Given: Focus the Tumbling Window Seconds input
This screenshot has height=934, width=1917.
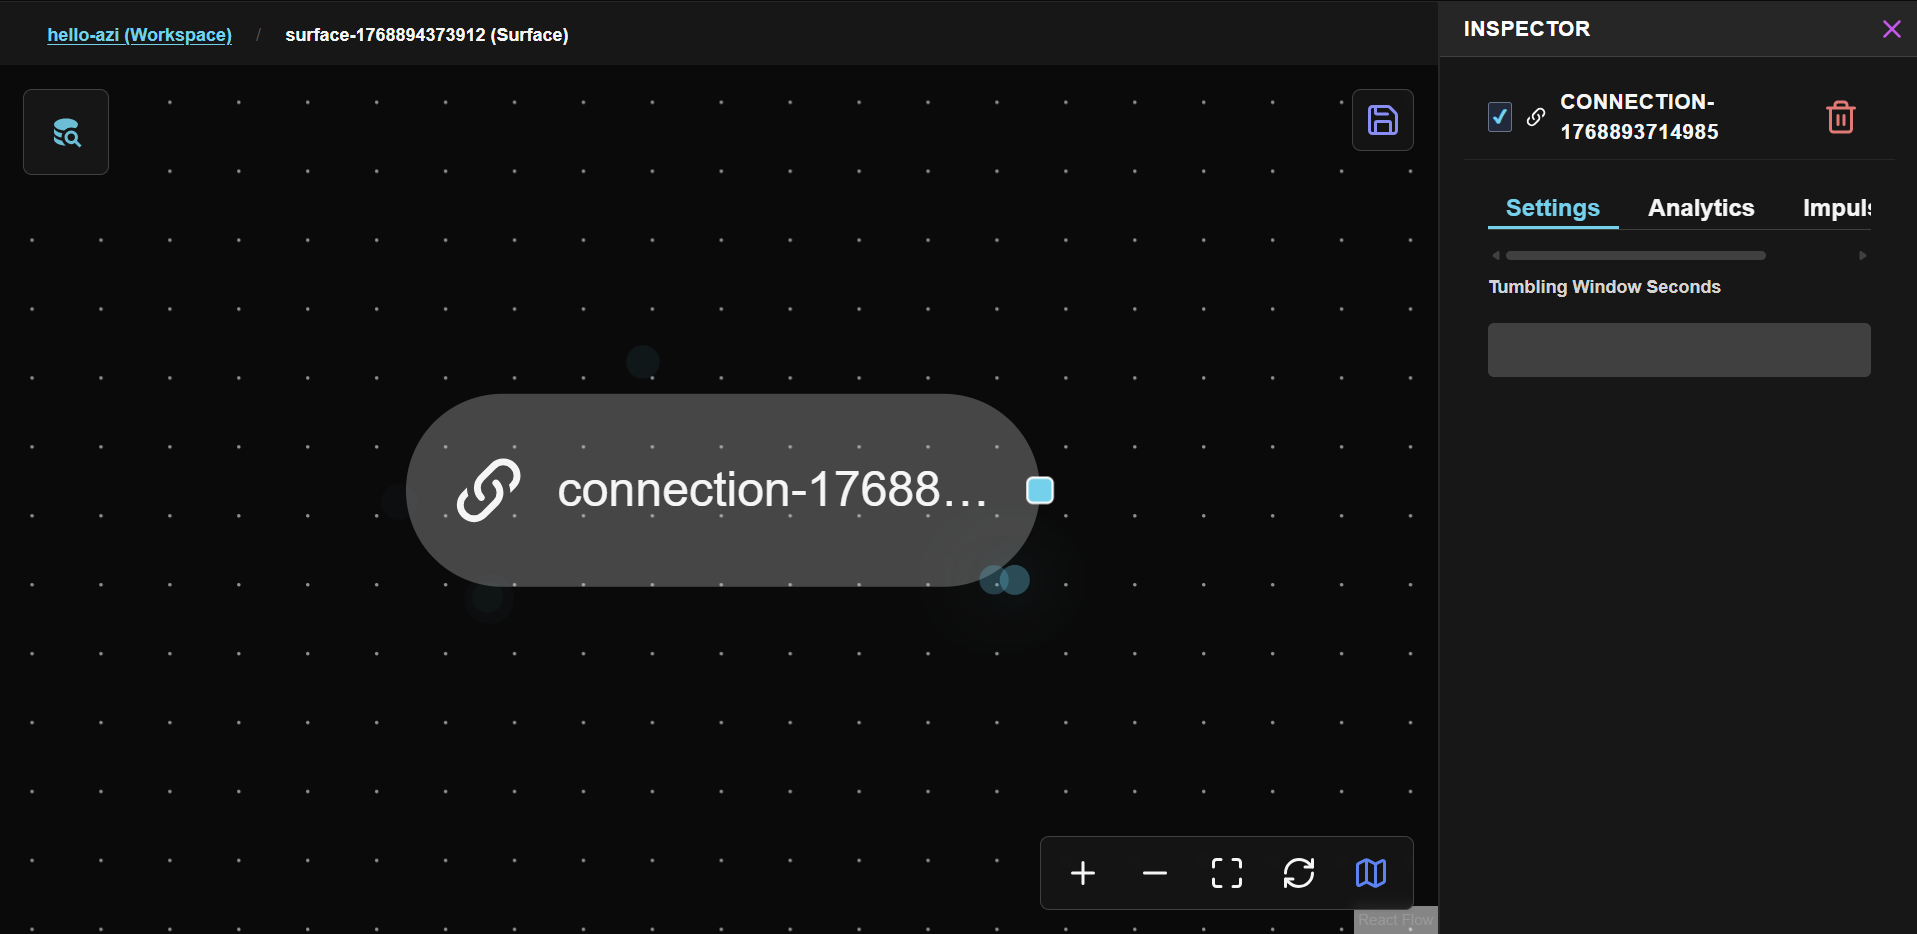Looking at the screenshot, I should pyautogui.click(x=1679, y=350).
